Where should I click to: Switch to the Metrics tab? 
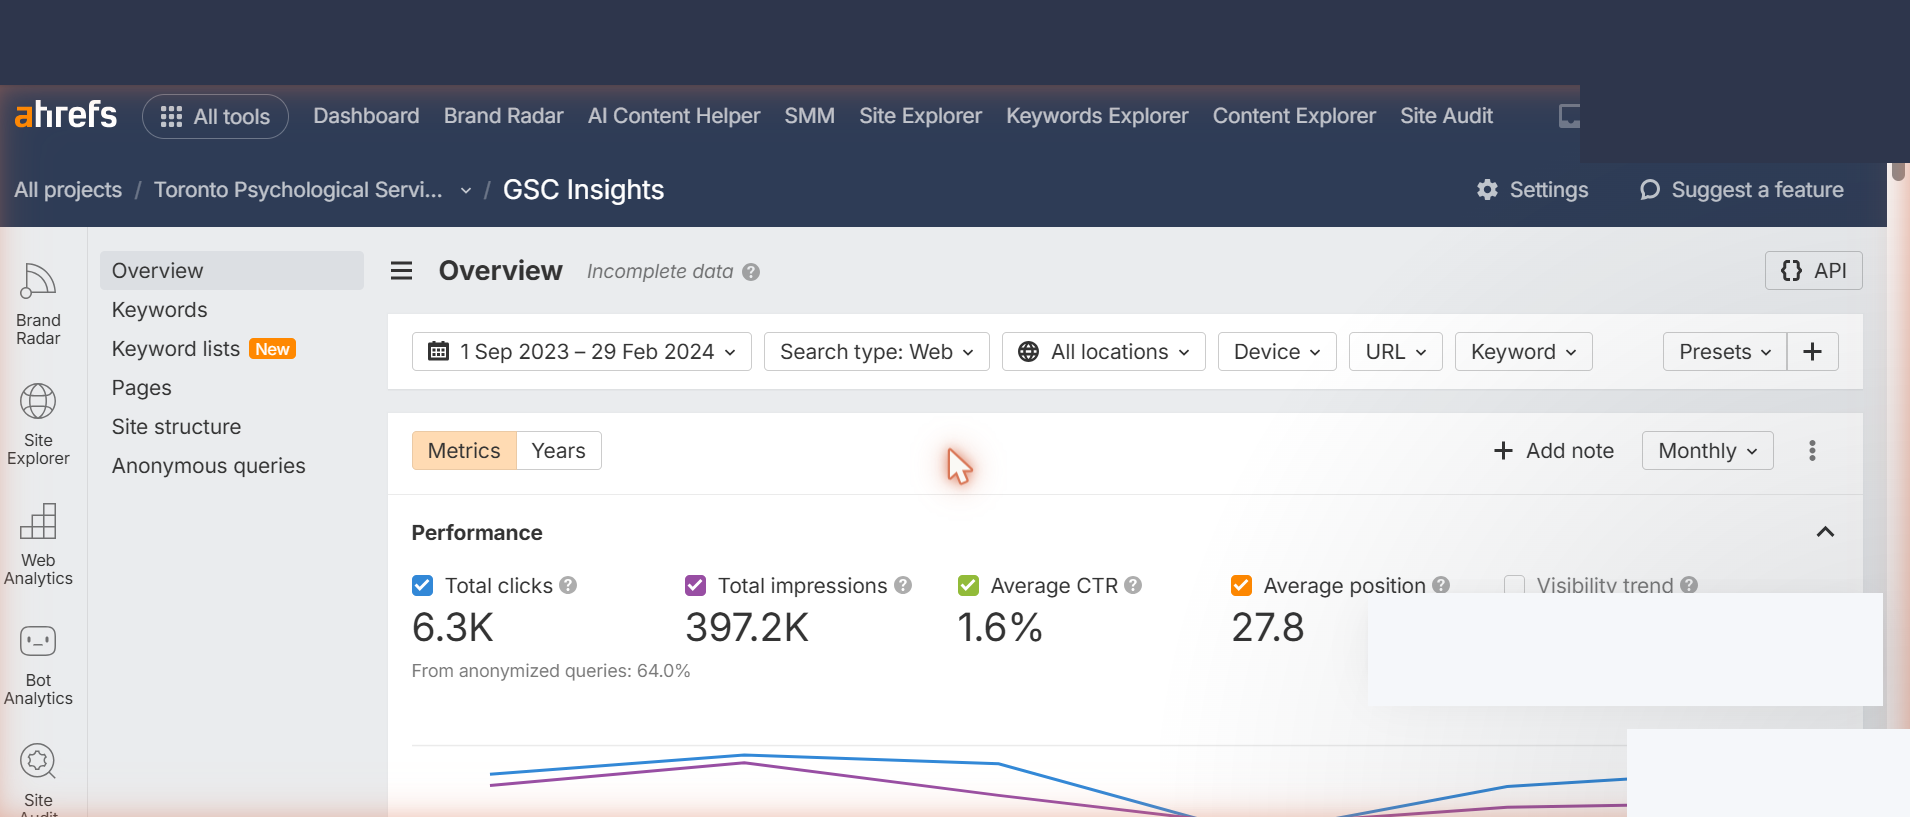[464, 451]
